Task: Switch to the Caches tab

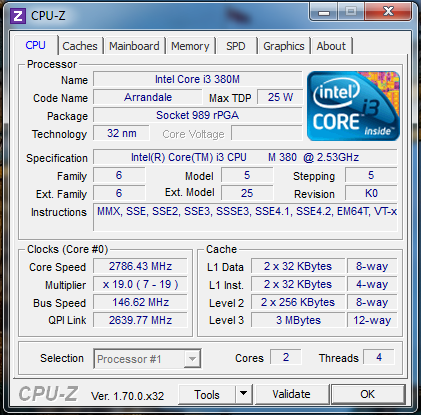Action: [x=80, y=46]
